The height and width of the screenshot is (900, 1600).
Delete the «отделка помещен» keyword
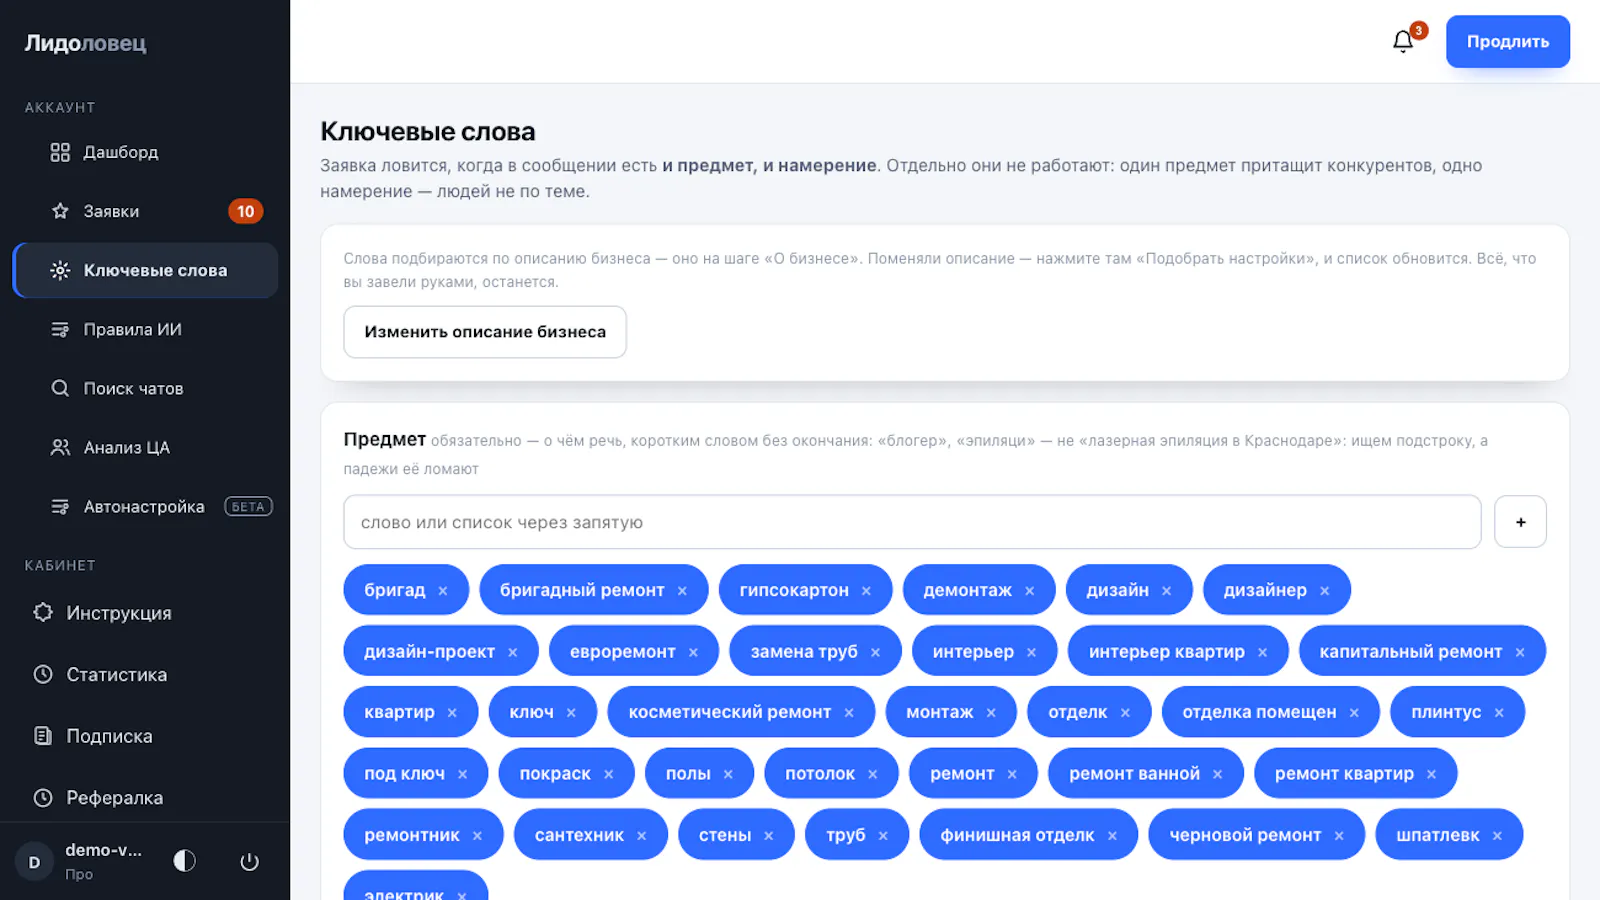pyautogui.click(x=1354, y=713)
